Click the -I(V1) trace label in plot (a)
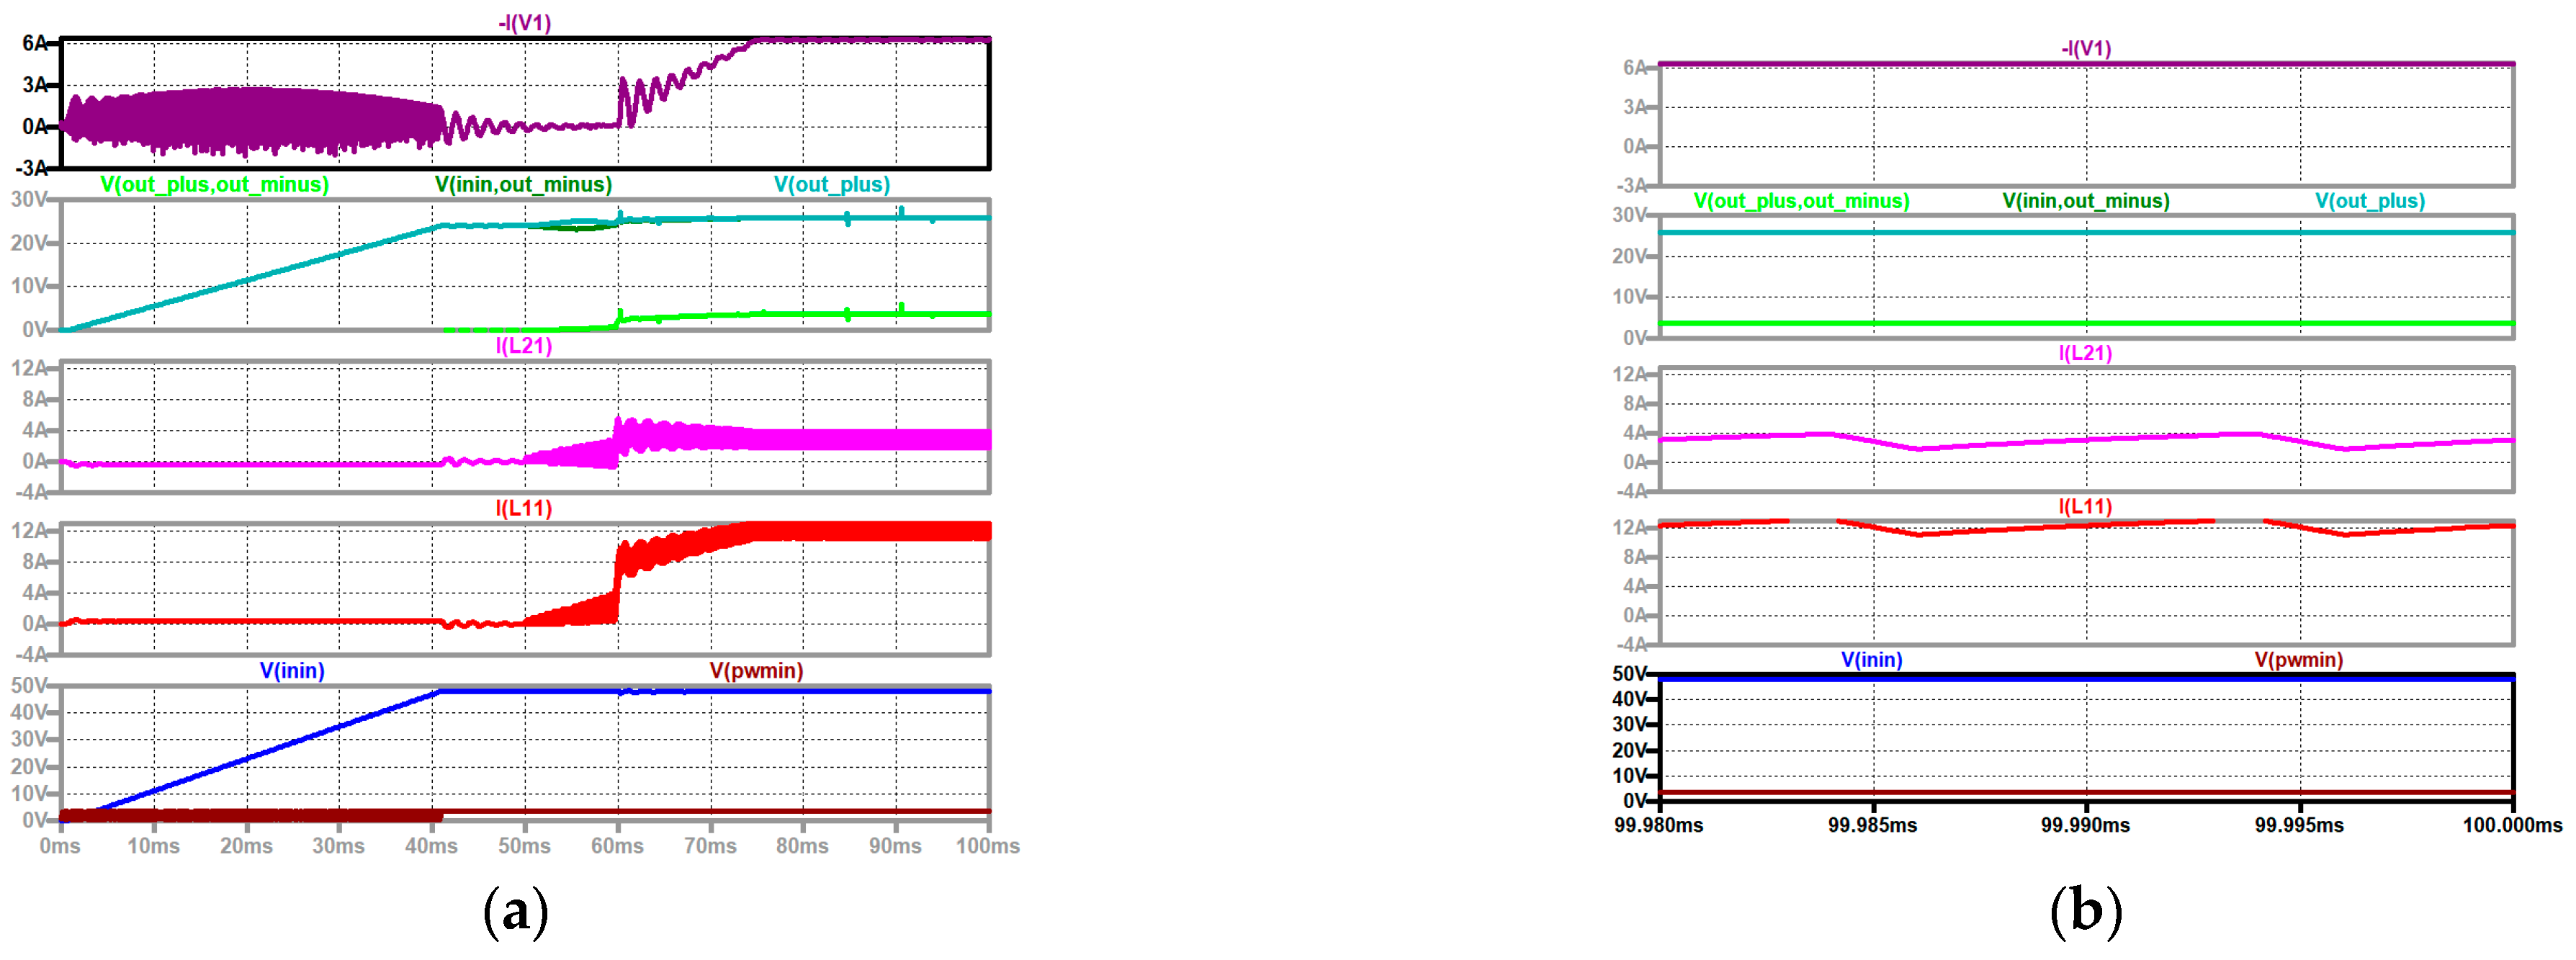The height and width of the screenshot is (960, 2576). (524, 22)
